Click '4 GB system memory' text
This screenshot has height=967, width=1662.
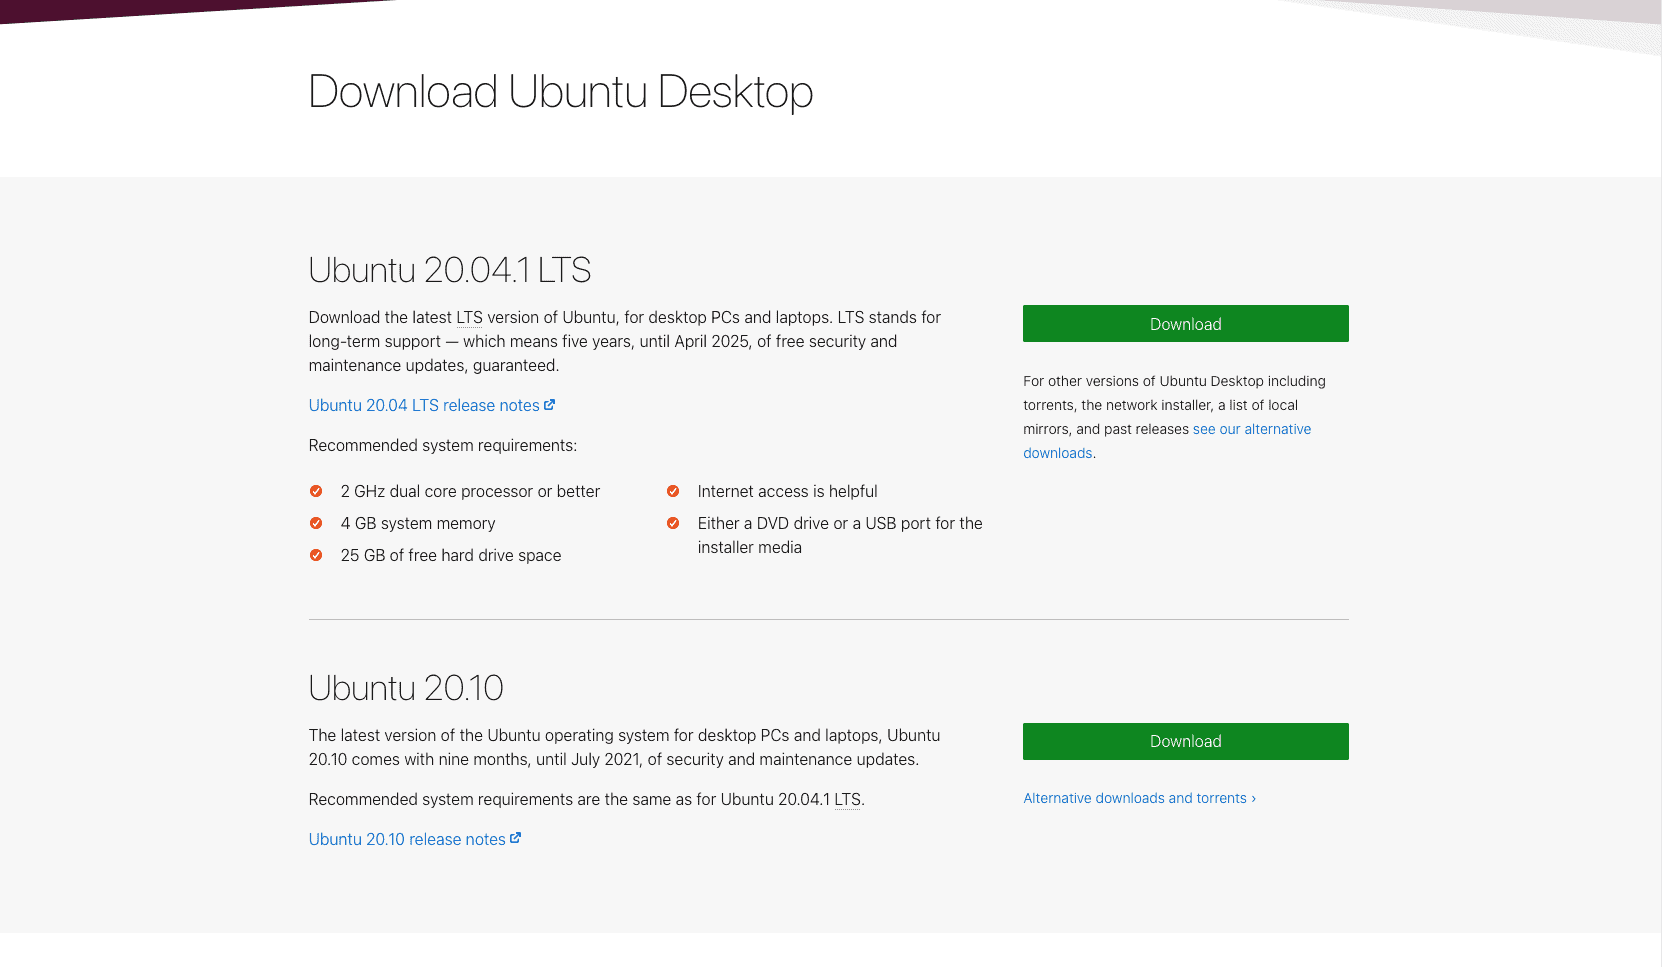point(418,523)
